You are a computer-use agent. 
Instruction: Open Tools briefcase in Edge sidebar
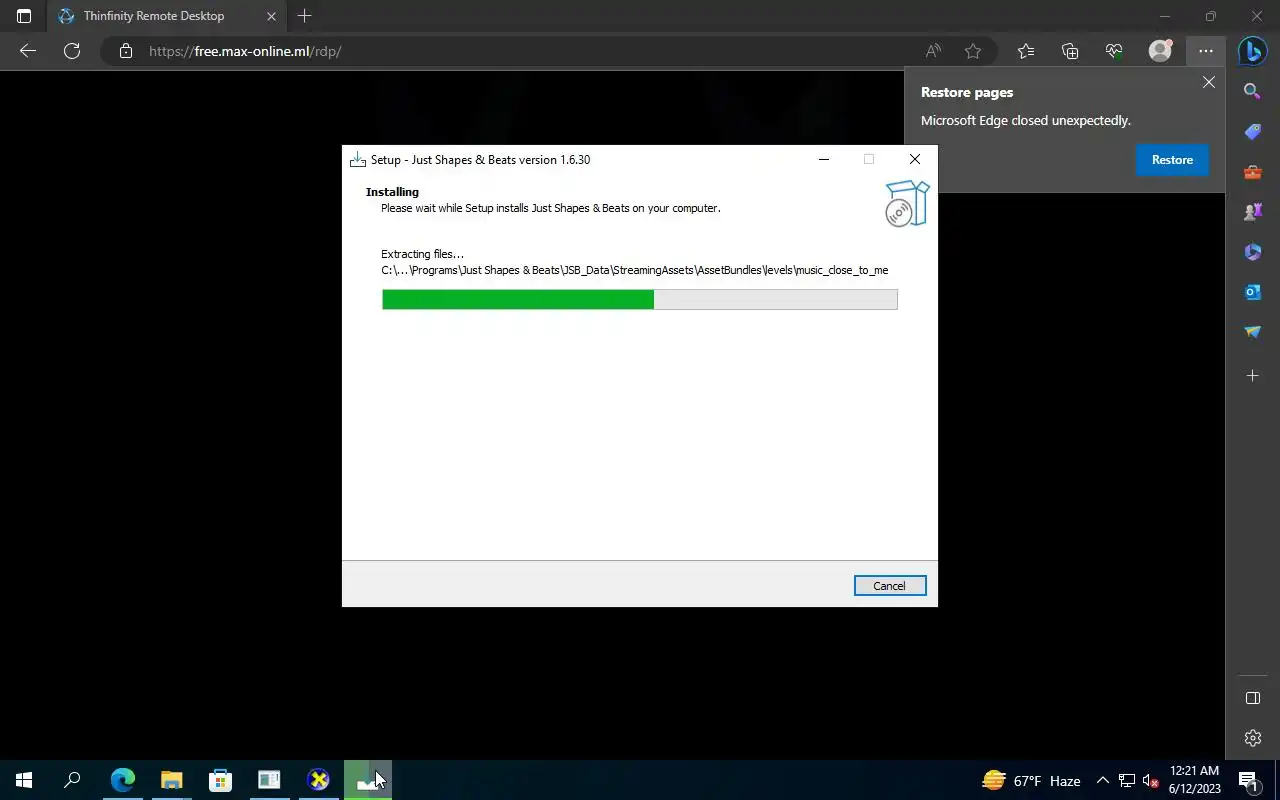coord(1253,172)
